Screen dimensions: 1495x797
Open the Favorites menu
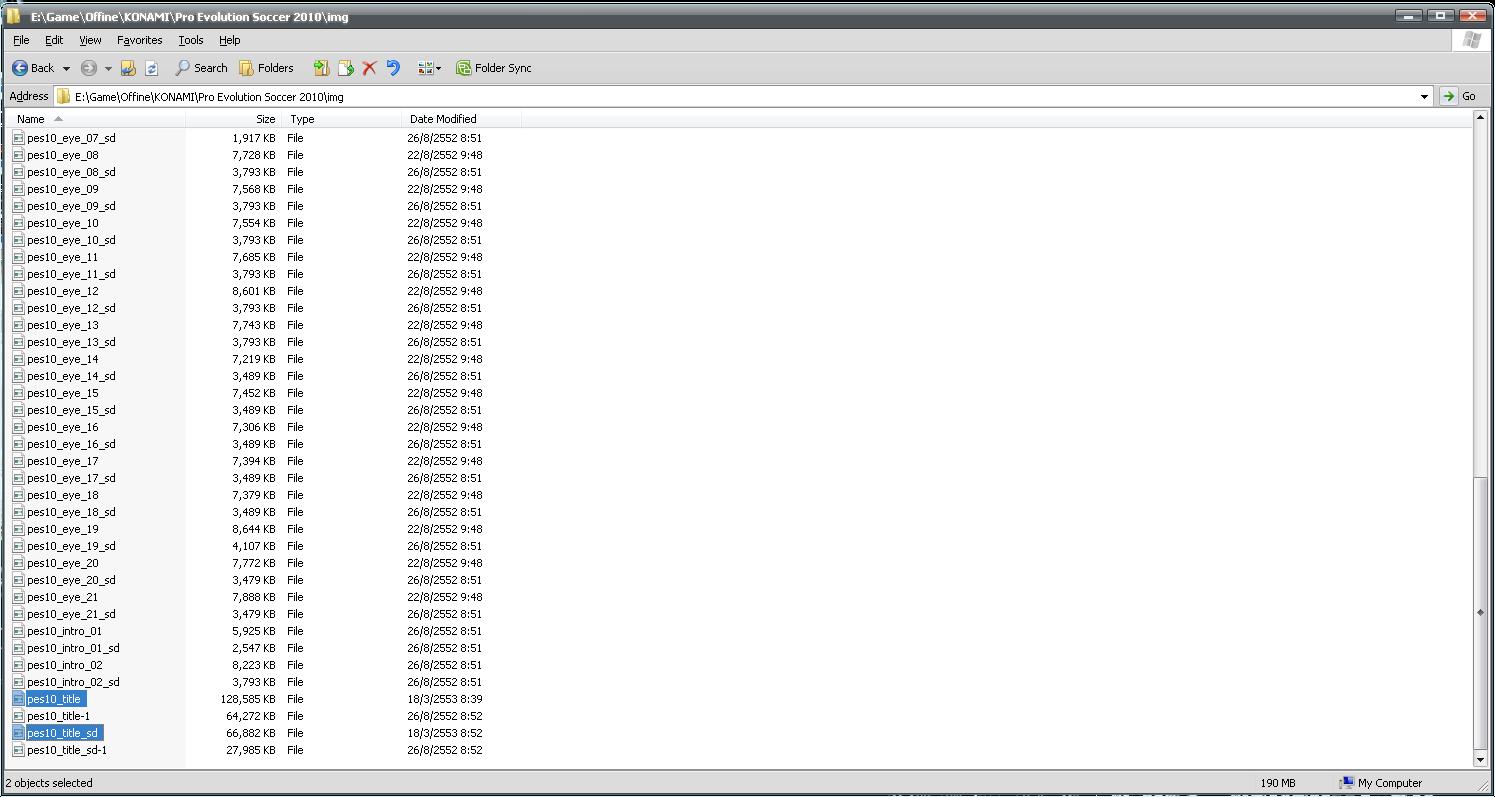pos(139,40)
